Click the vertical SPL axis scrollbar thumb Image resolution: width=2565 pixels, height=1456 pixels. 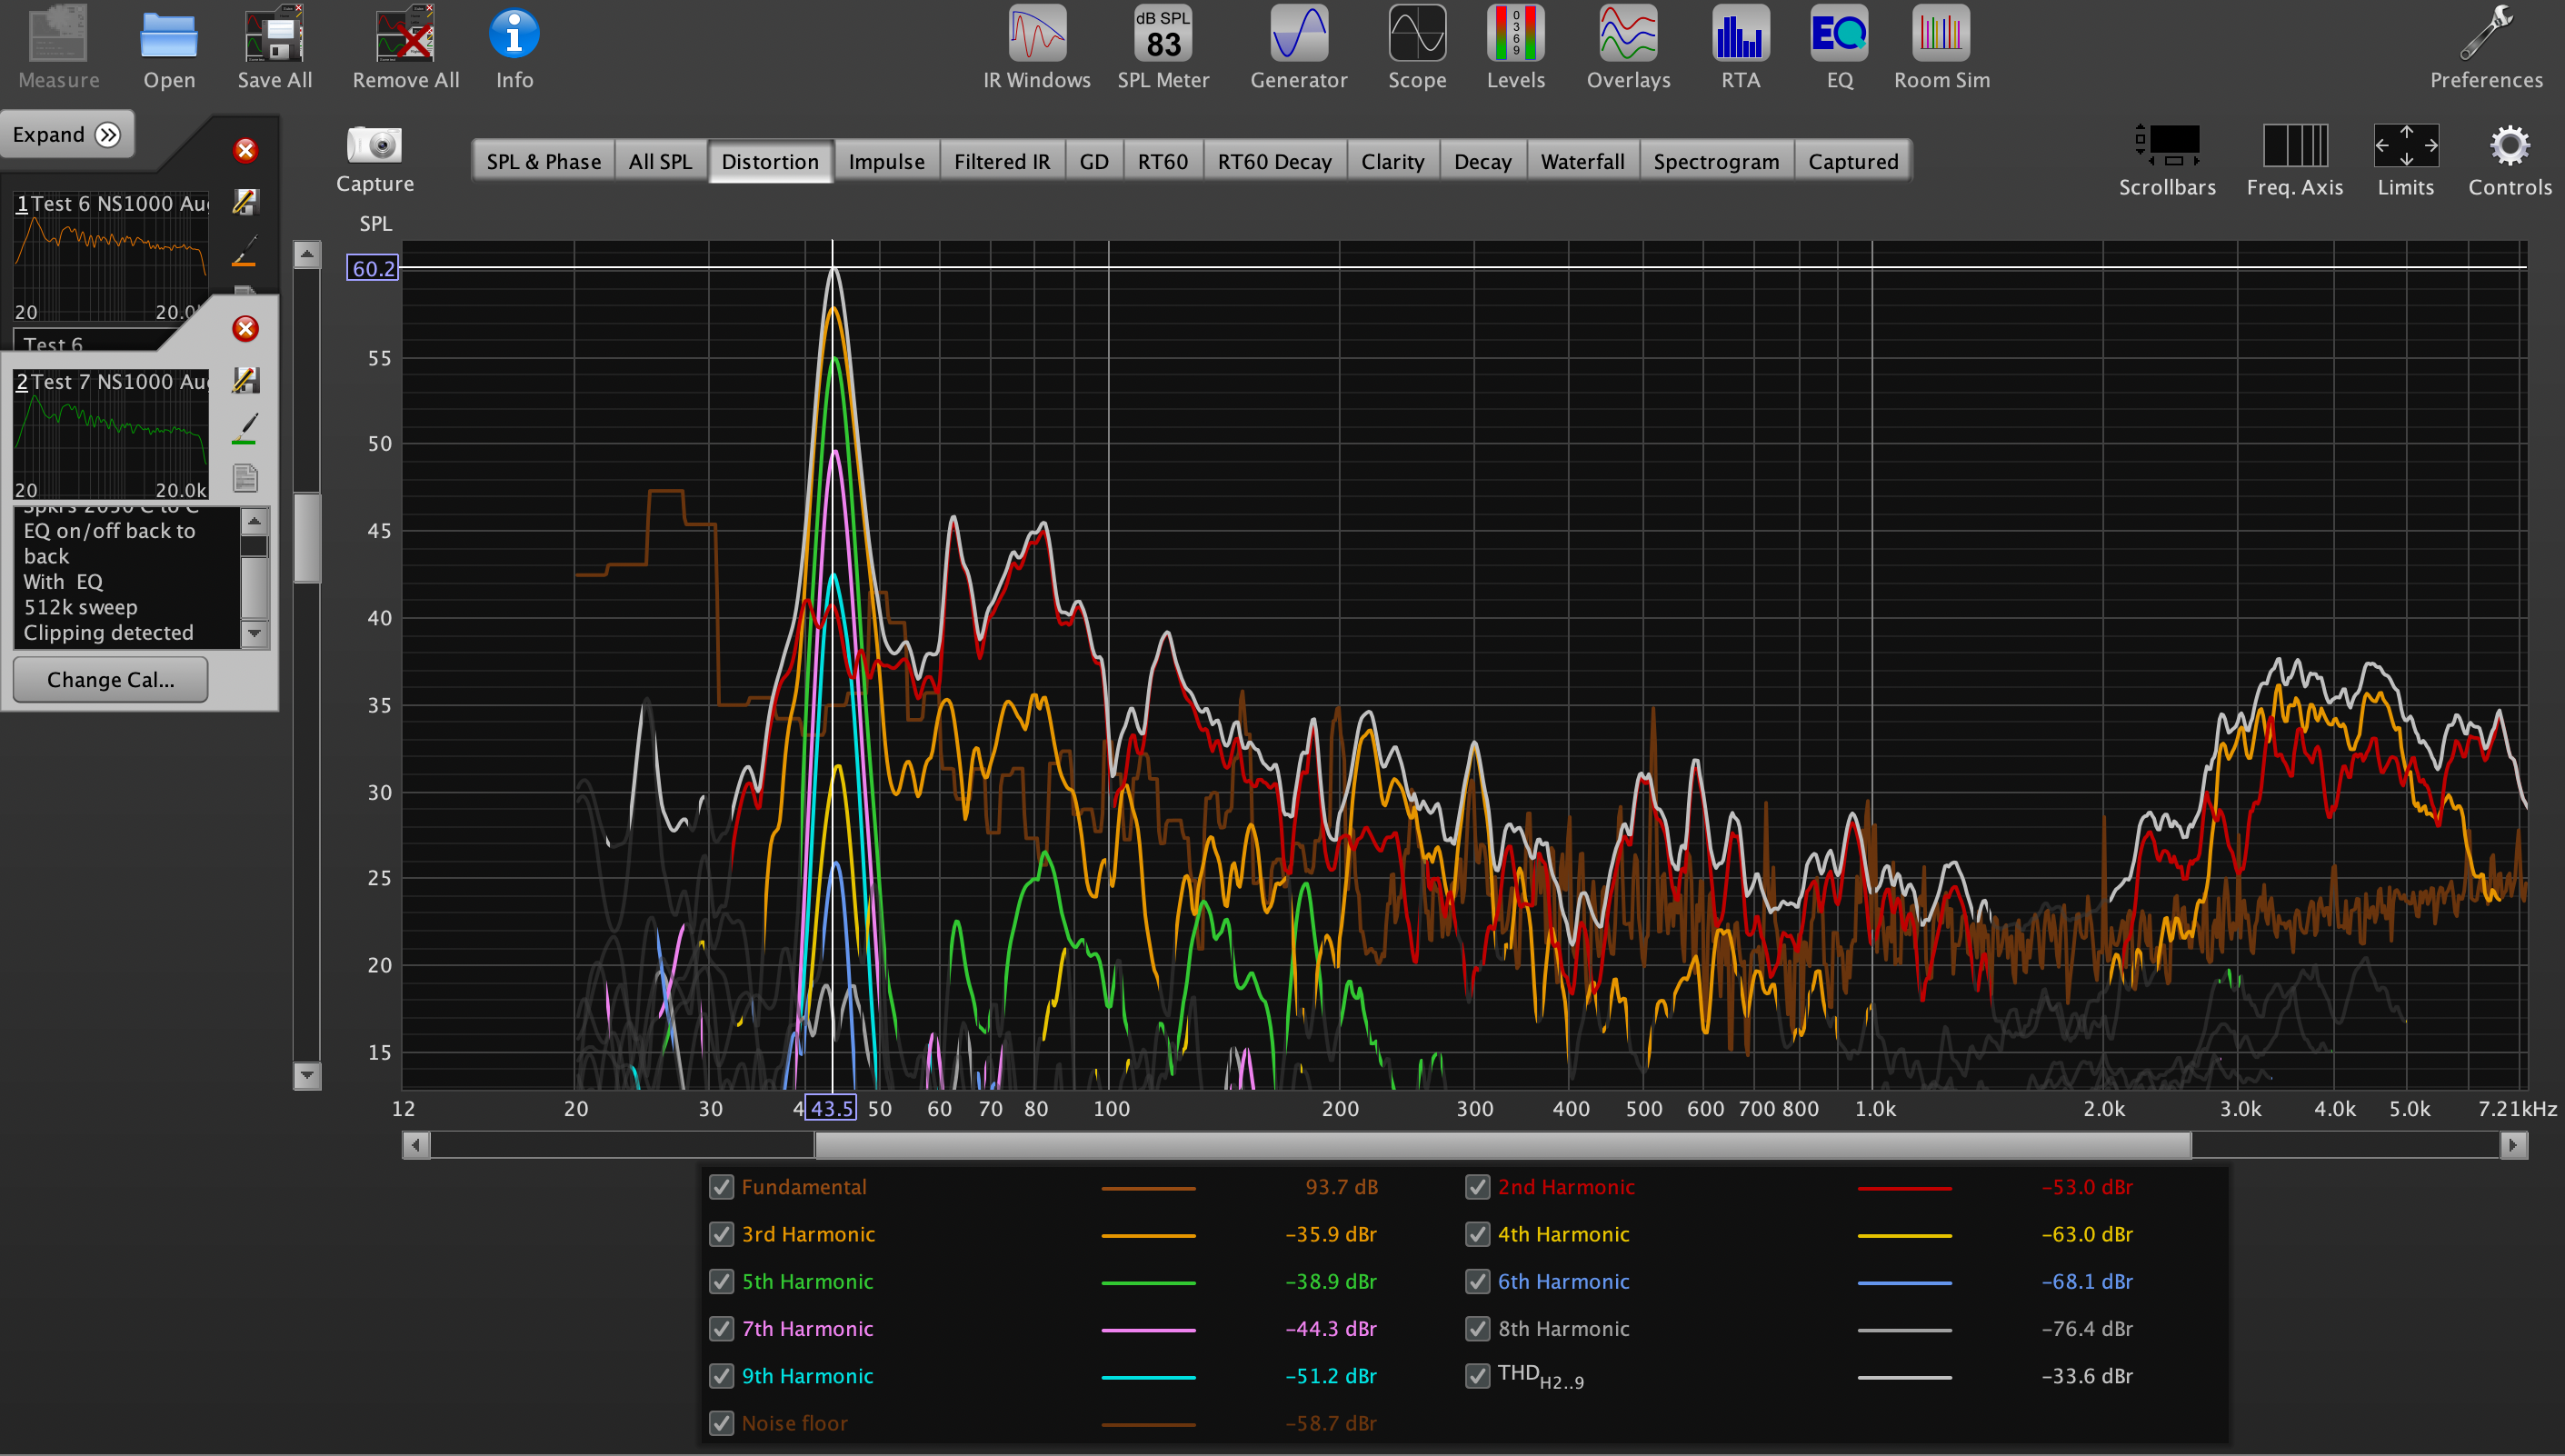coord(307,537)
